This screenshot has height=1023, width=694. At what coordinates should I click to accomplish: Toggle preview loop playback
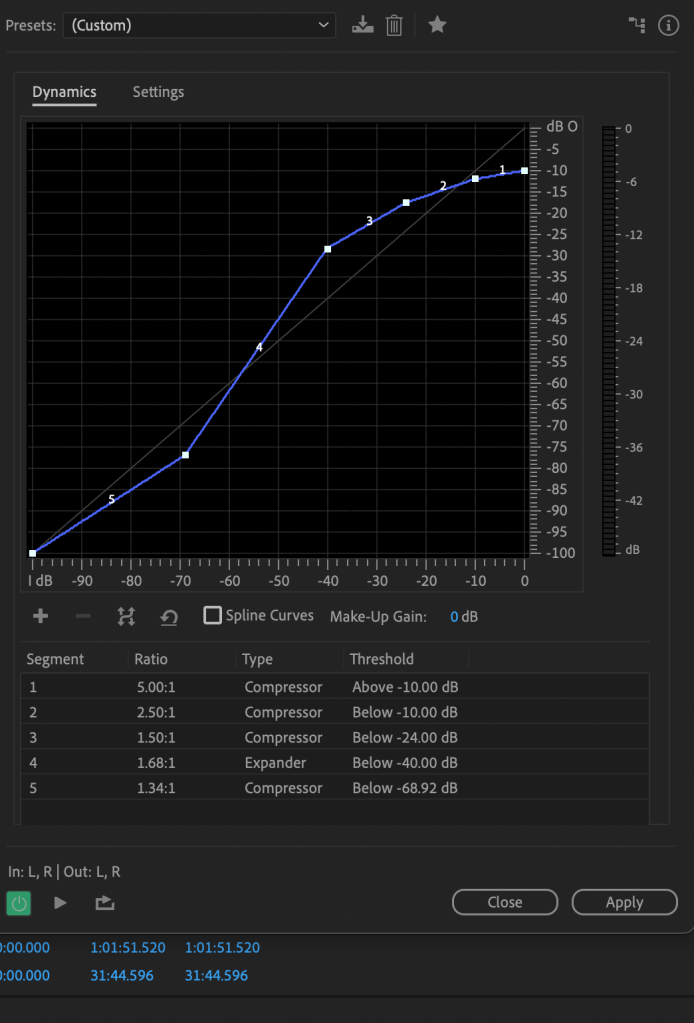[x=104, y=903]
